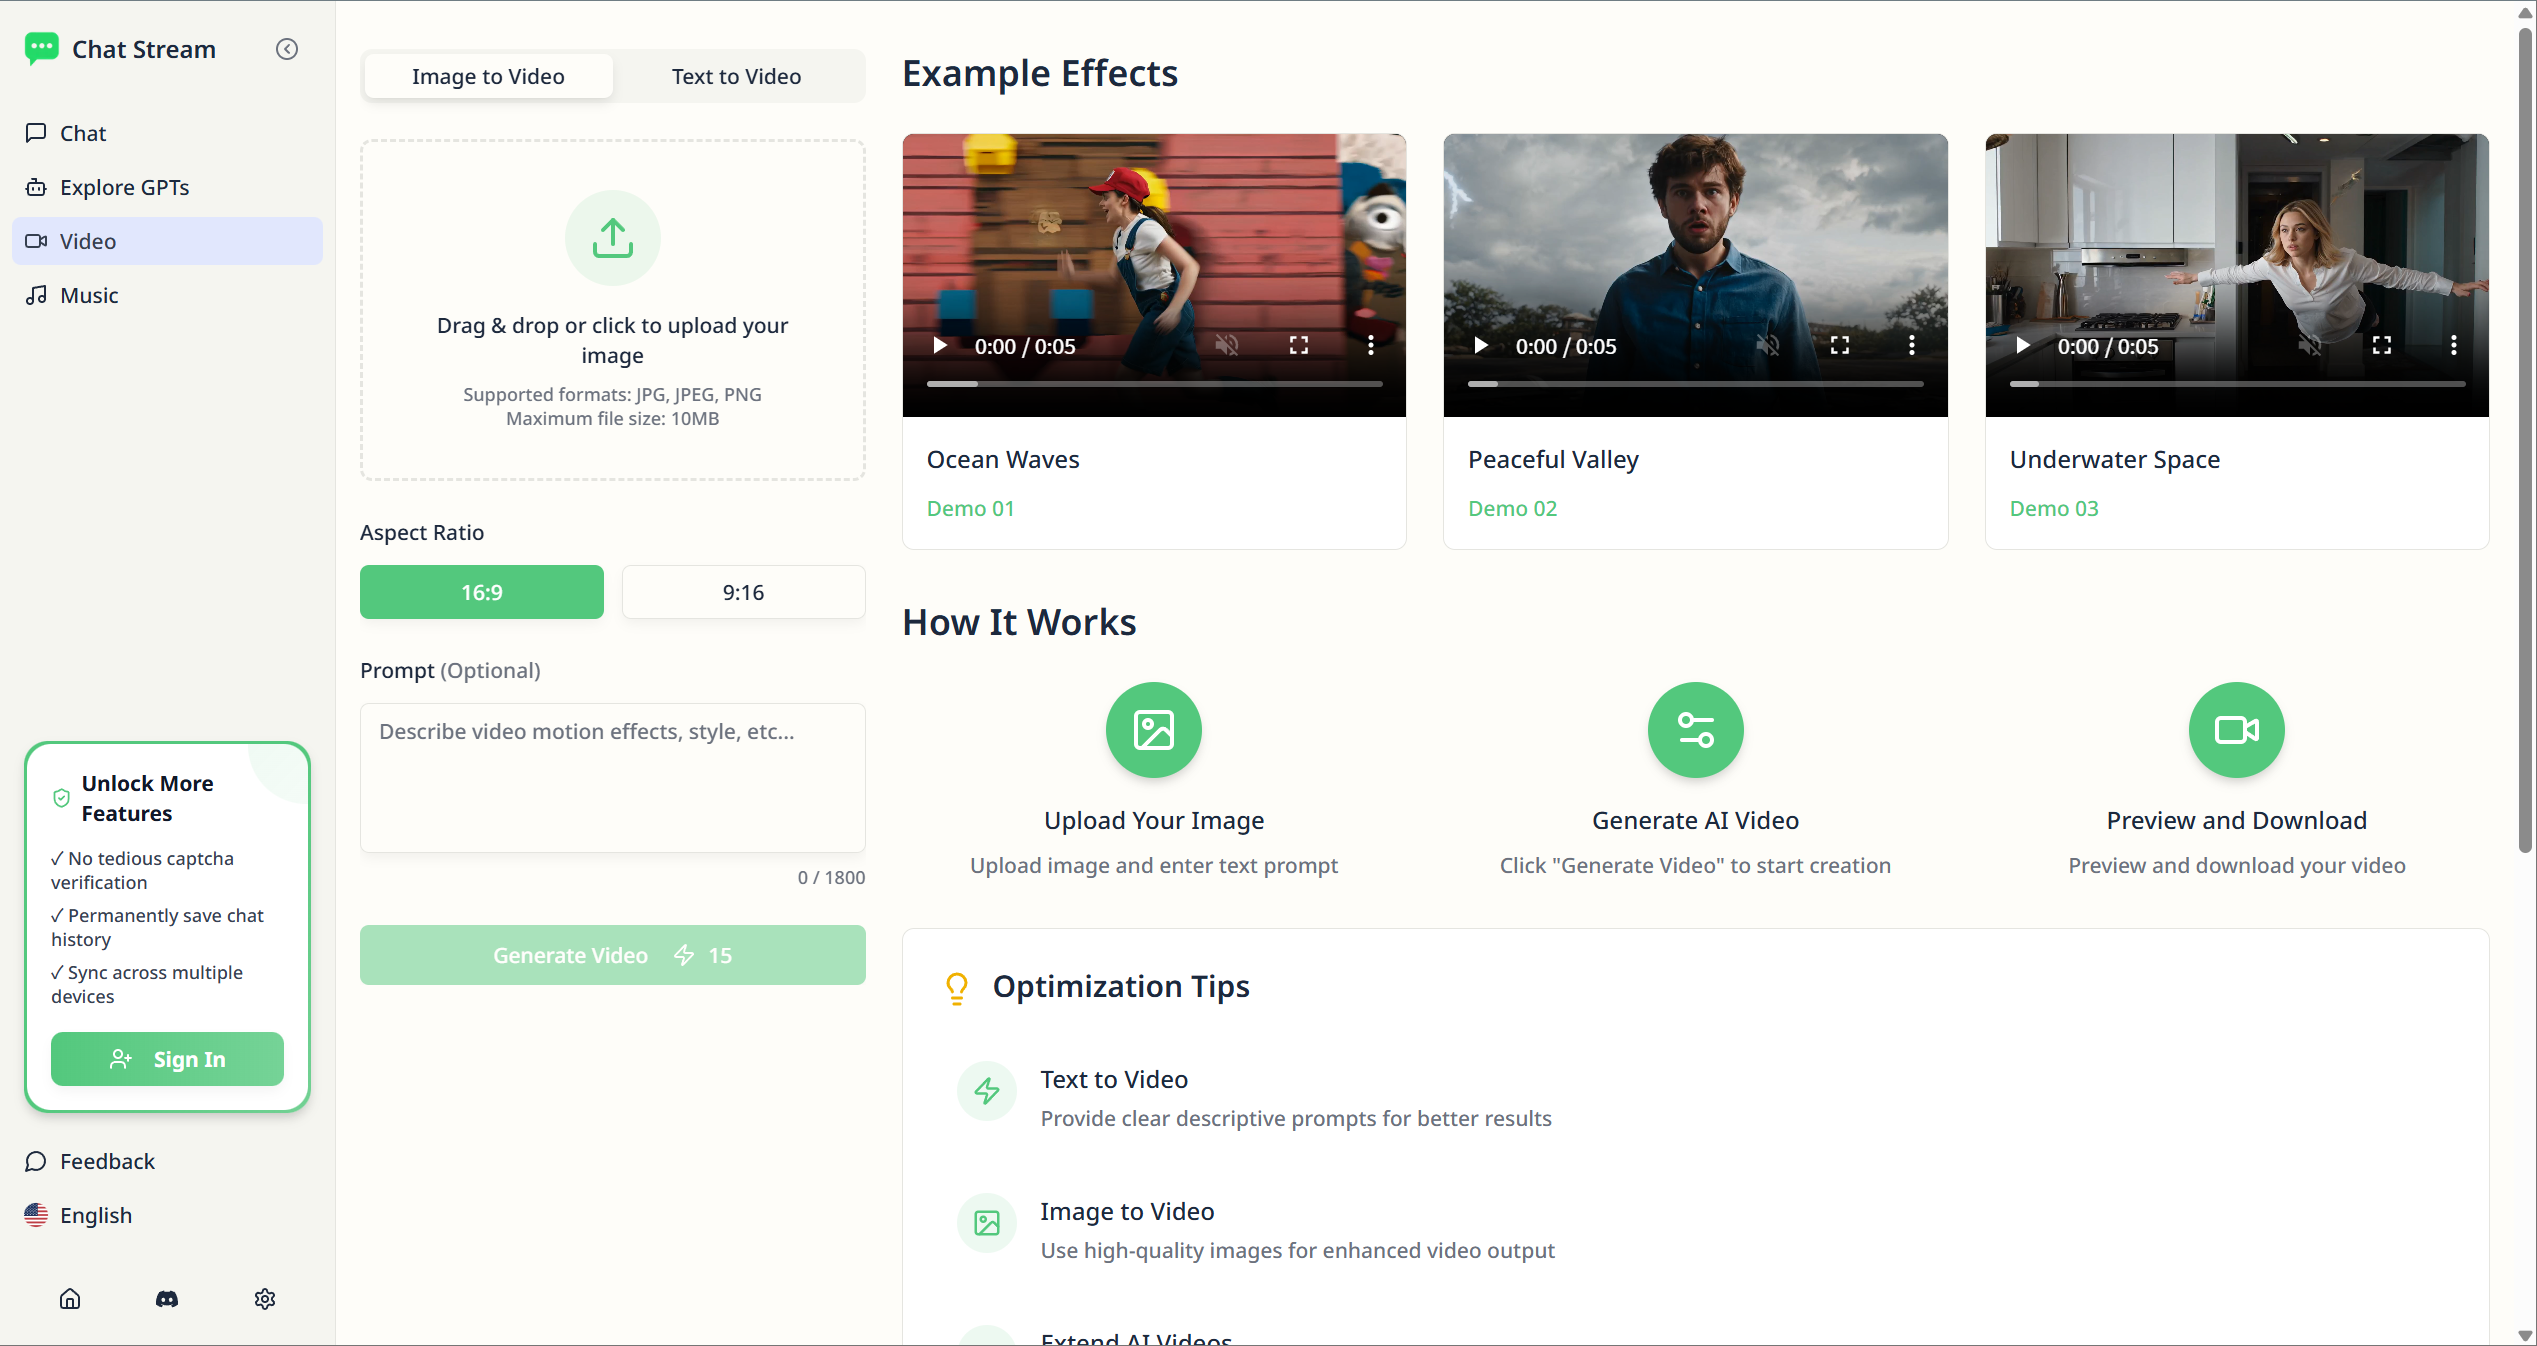Image resolution: width=2537 pixels, height=1346 pixels.
Task: Click the video prompt text field
Action: (612, 777)
